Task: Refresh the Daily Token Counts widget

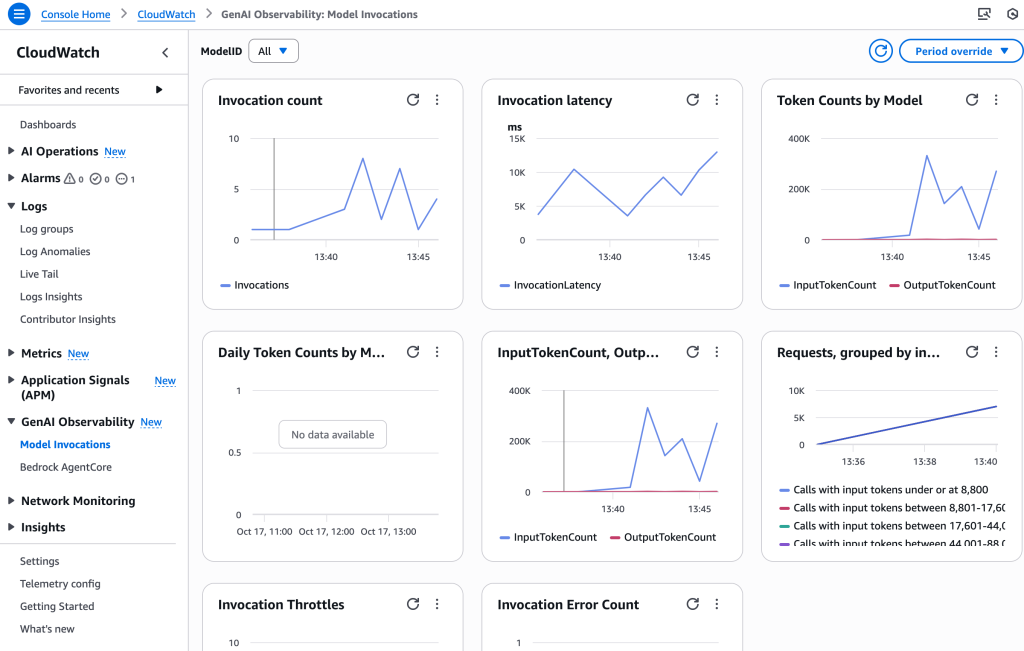Action: coord(413,352)
